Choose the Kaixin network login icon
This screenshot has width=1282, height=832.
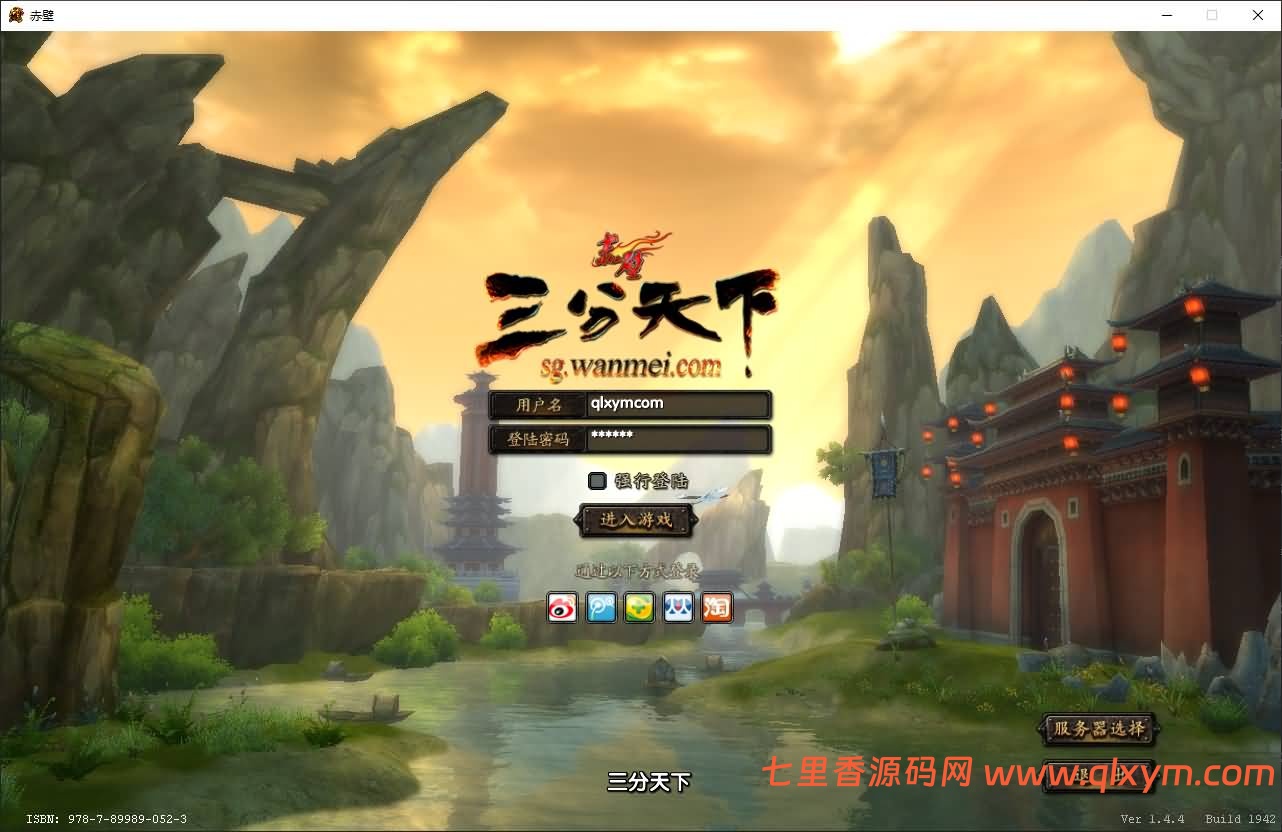(x=639, y=607)
